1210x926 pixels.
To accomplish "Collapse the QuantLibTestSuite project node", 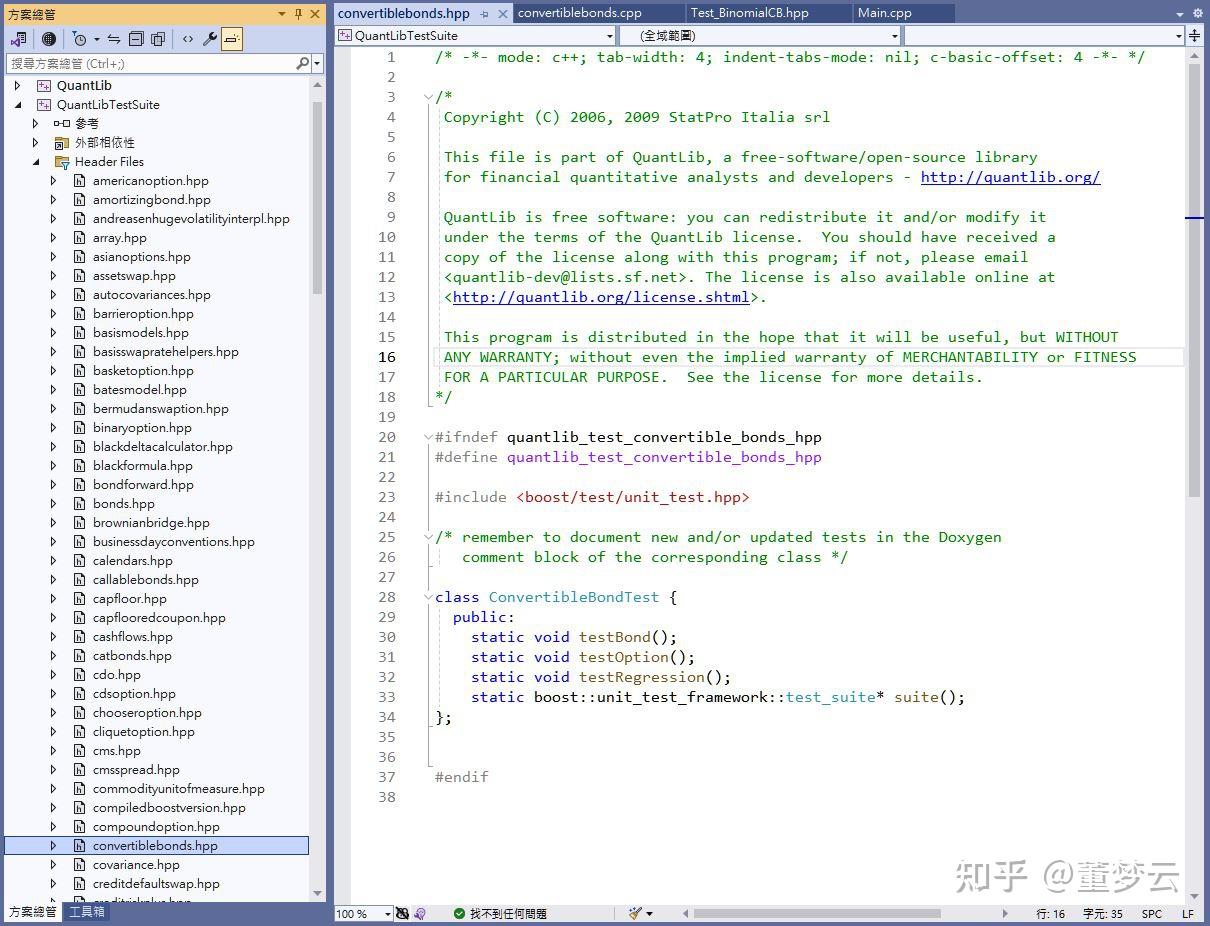I will point(18,105).
